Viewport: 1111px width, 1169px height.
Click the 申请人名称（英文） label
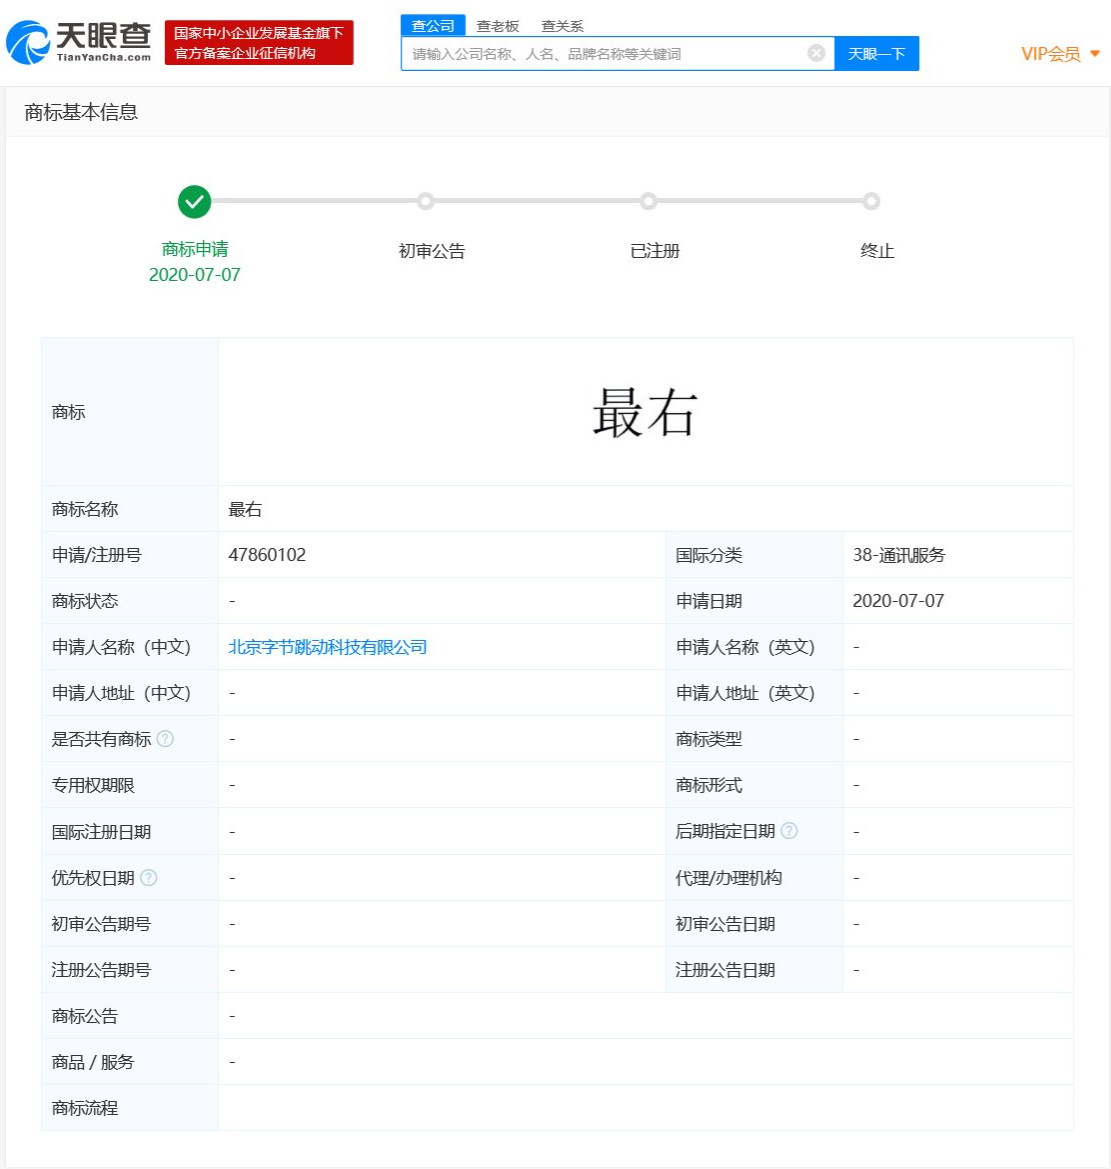pyautogui.click(x=745, y=647)
